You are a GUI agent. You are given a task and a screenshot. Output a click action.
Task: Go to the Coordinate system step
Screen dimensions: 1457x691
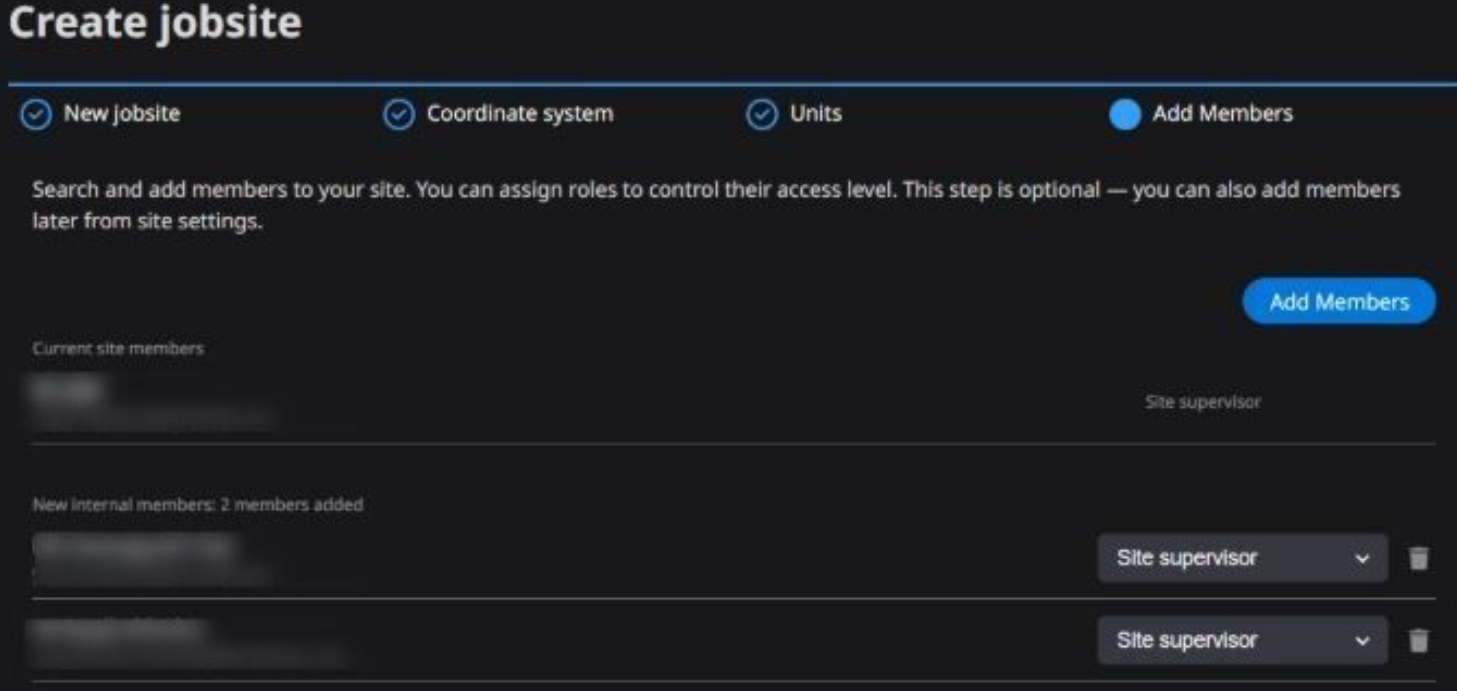point(520,114)
